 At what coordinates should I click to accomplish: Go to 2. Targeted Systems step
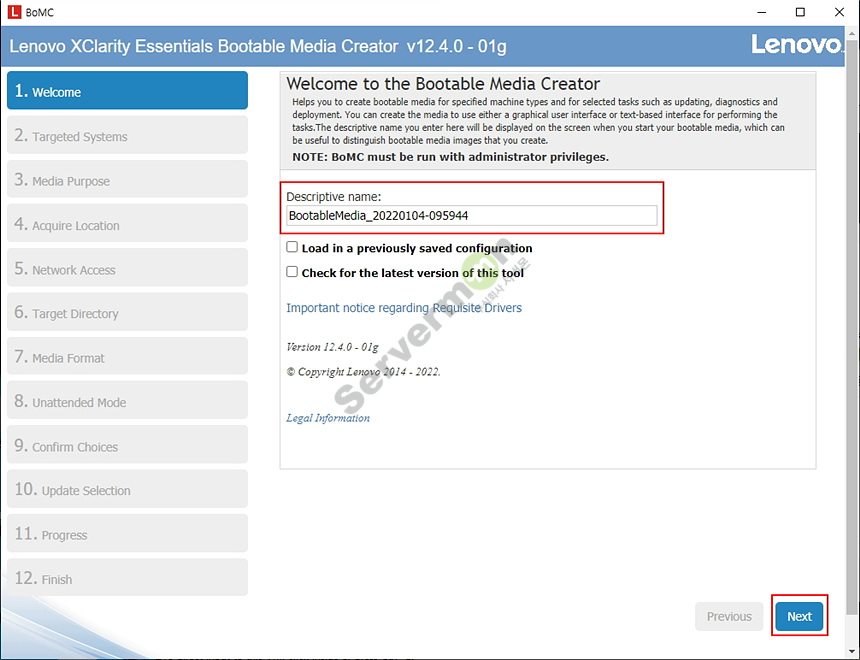coord(127,135)
